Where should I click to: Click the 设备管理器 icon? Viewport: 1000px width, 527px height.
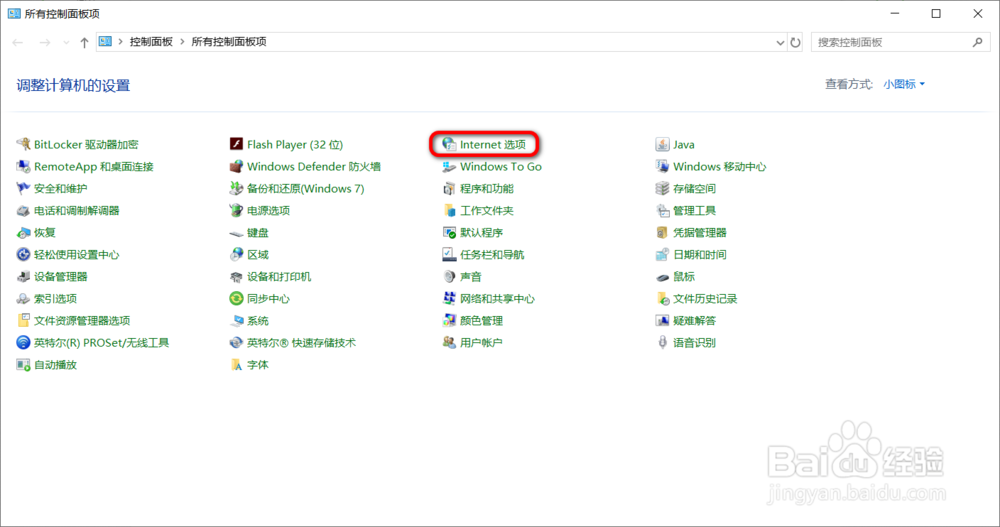24,276
